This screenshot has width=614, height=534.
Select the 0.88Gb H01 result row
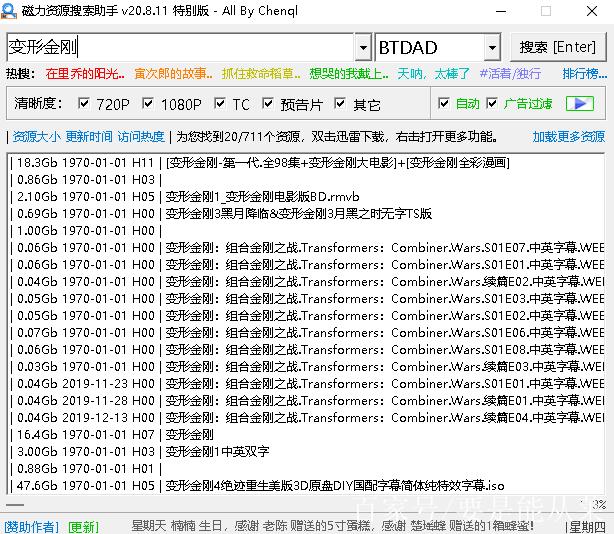(305, 469)
